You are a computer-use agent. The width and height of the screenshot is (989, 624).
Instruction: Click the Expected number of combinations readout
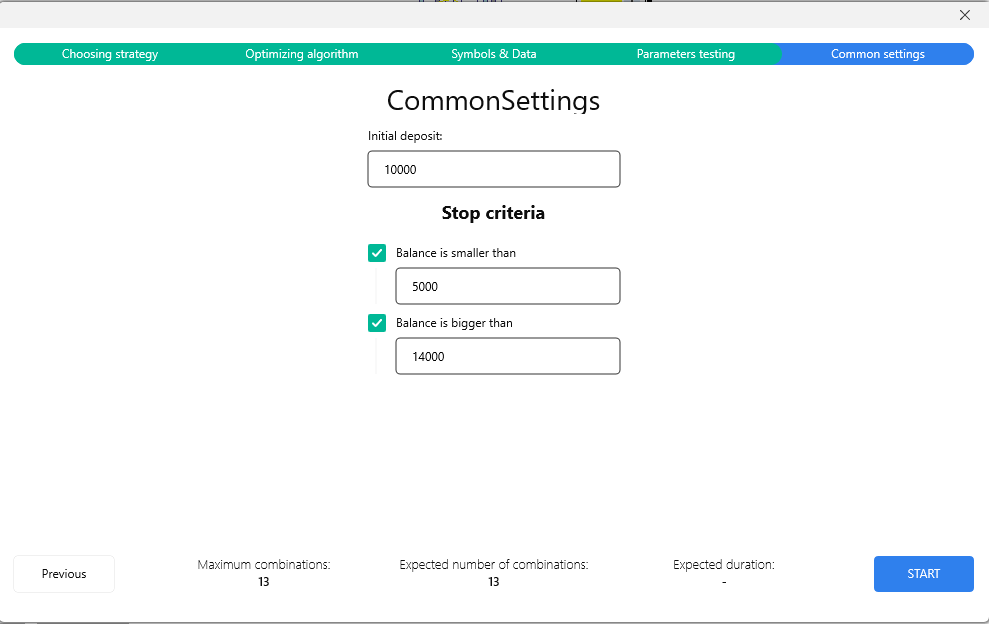[x=494, y=573]
